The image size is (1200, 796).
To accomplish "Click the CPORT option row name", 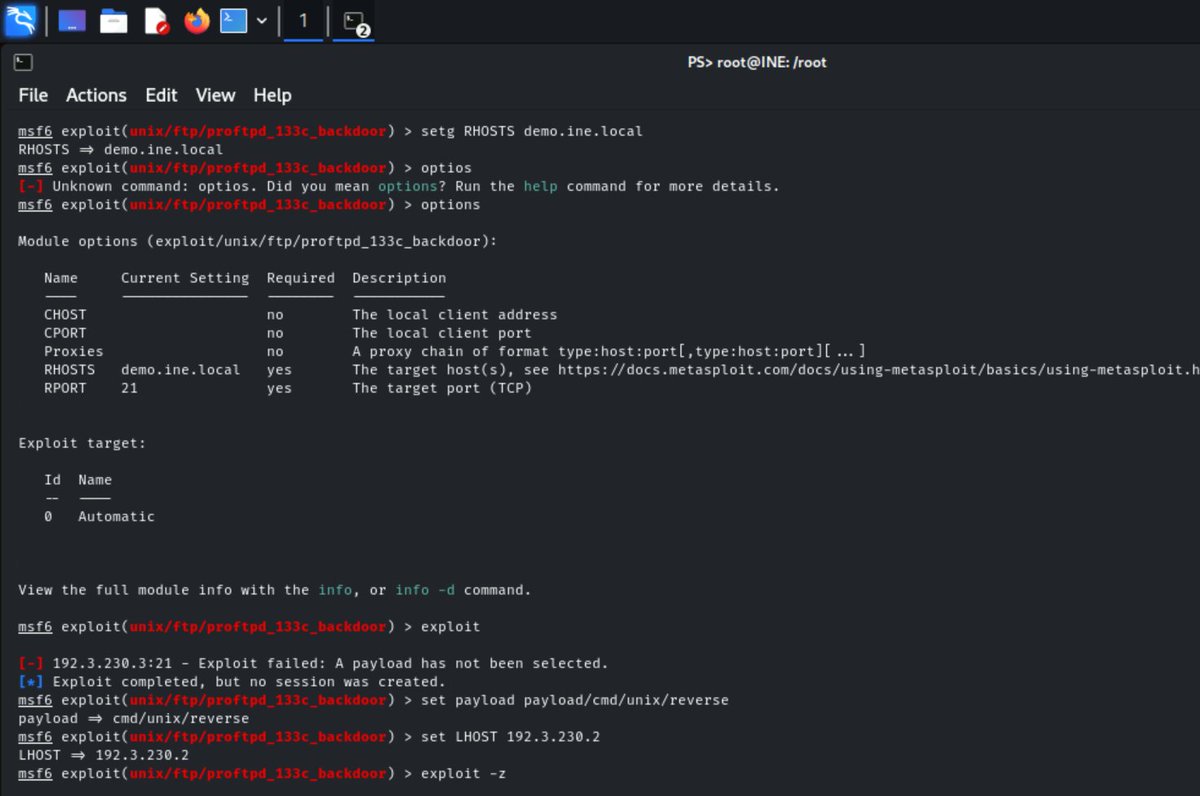I will click(x=65, y=333).
